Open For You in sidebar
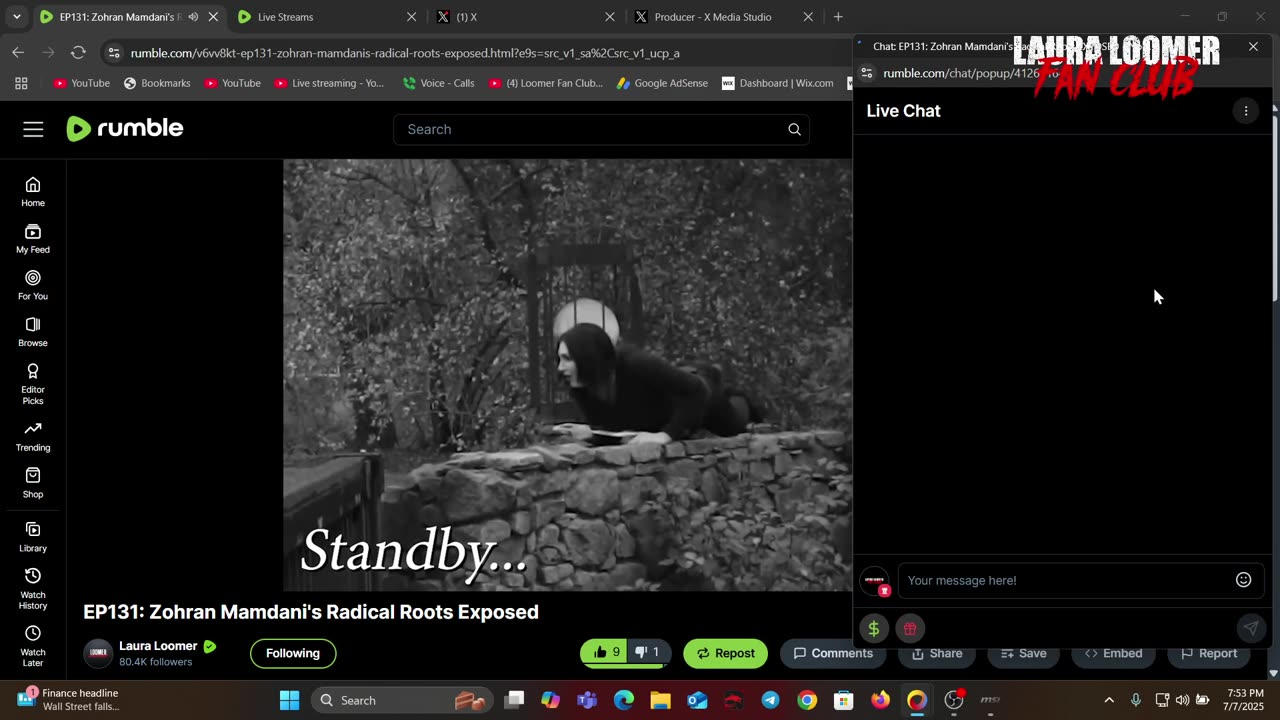 coord(33,285)
